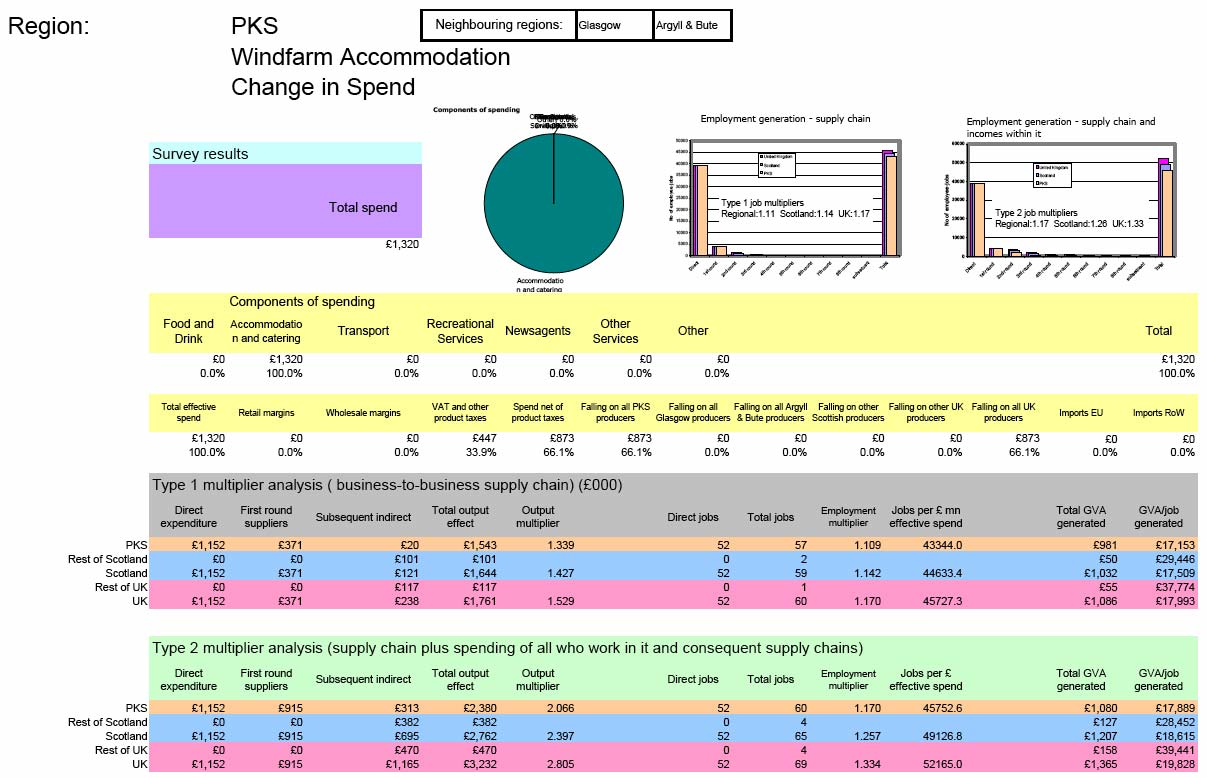1207x778 pixels.
Task: Select 'Falling on all Argyll & Bute producers' header
Action: 770,412
